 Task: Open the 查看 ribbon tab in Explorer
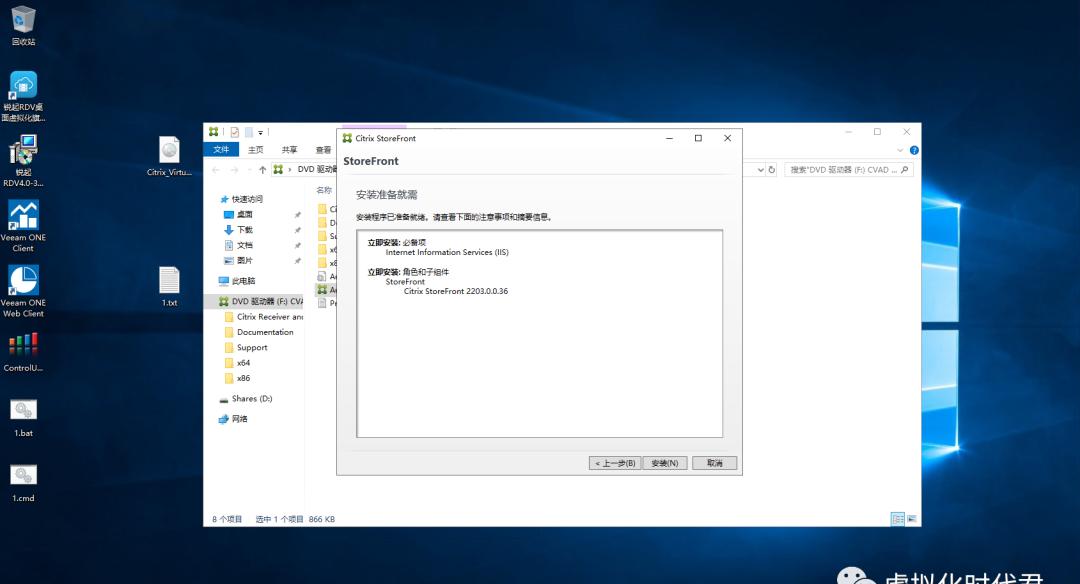pos(323,149)
